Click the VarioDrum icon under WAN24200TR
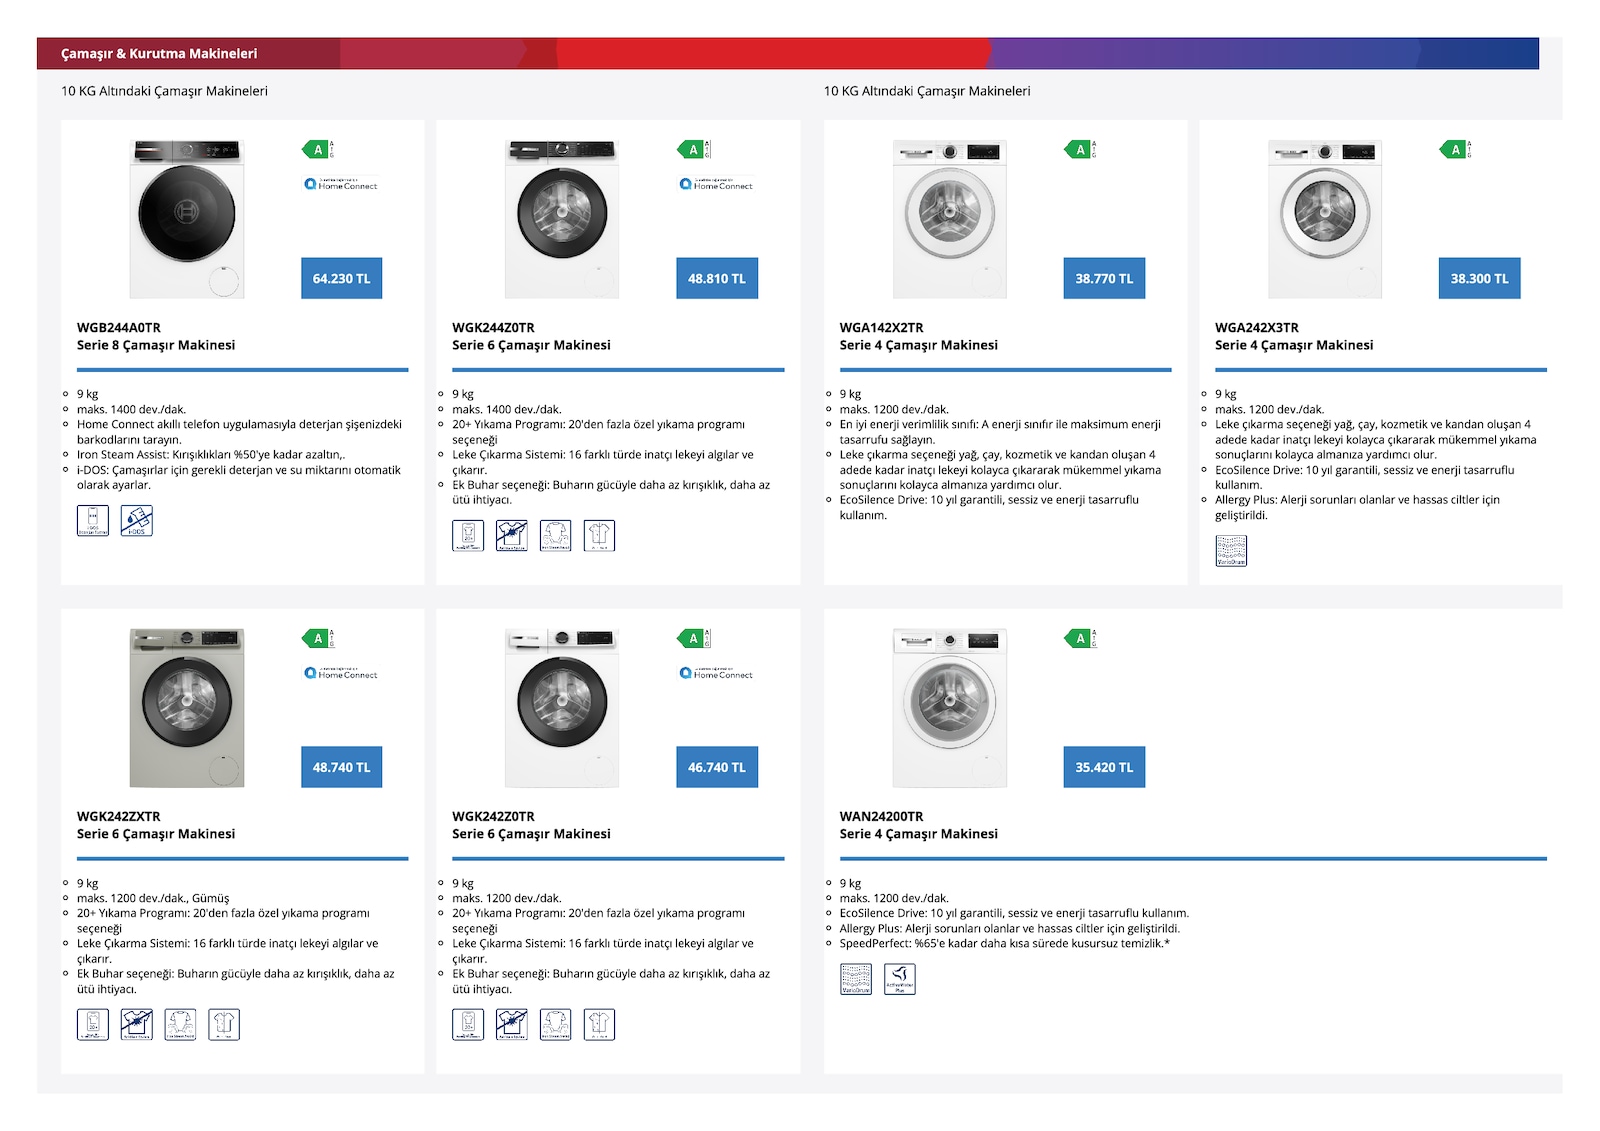 [856, 979]
